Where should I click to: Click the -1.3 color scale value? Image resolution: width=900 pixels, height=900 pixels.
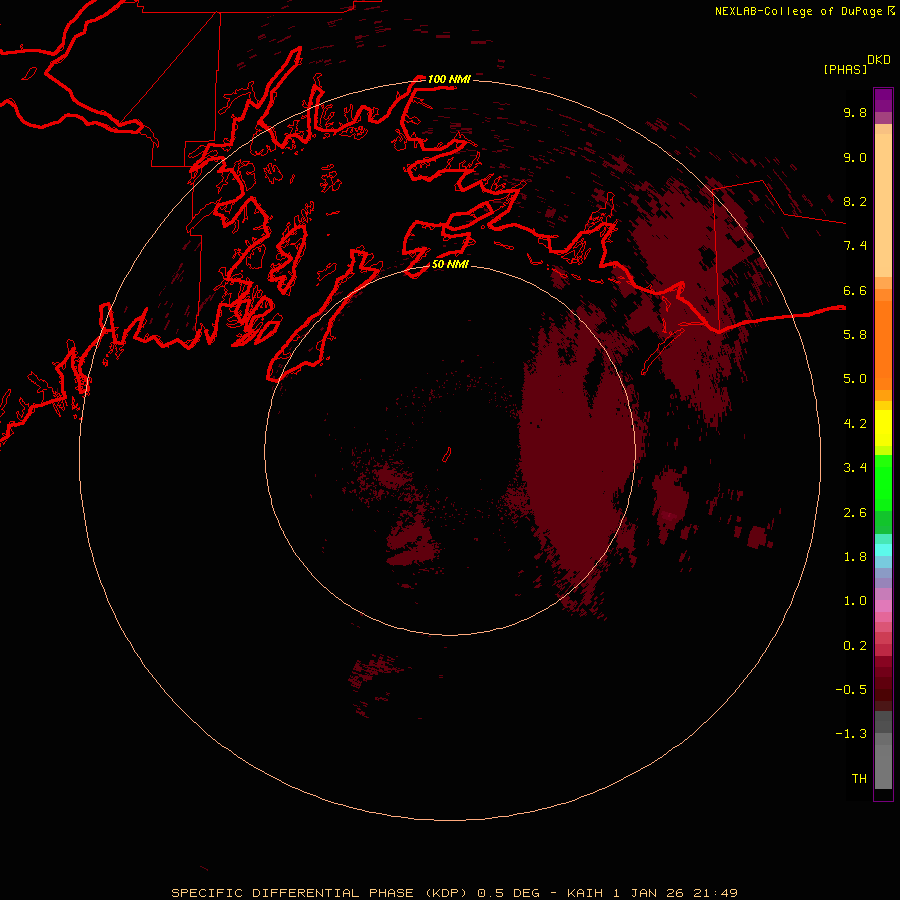click(x=851, y=734)
